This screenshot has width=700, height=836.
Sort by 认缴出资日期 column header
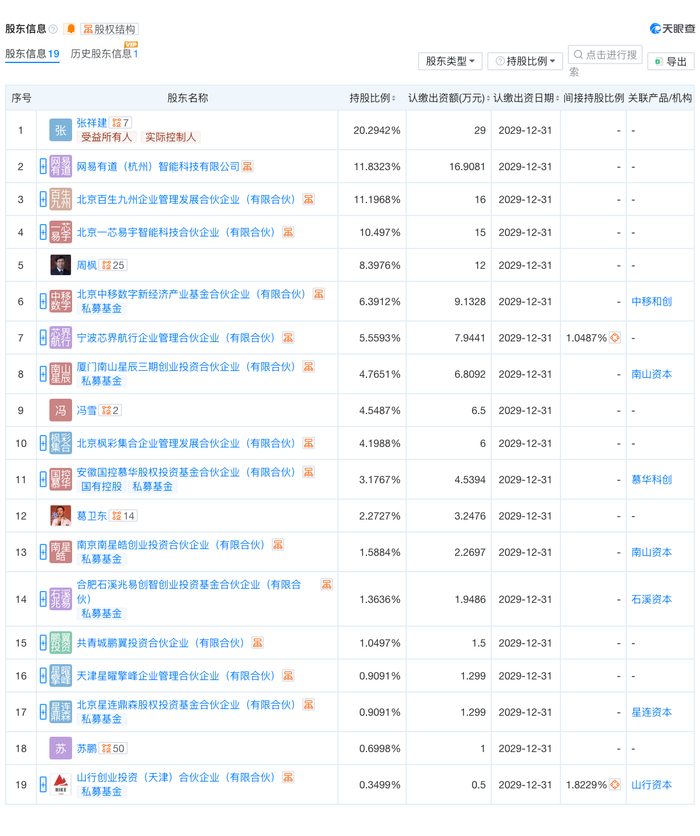tap(526, 98)
